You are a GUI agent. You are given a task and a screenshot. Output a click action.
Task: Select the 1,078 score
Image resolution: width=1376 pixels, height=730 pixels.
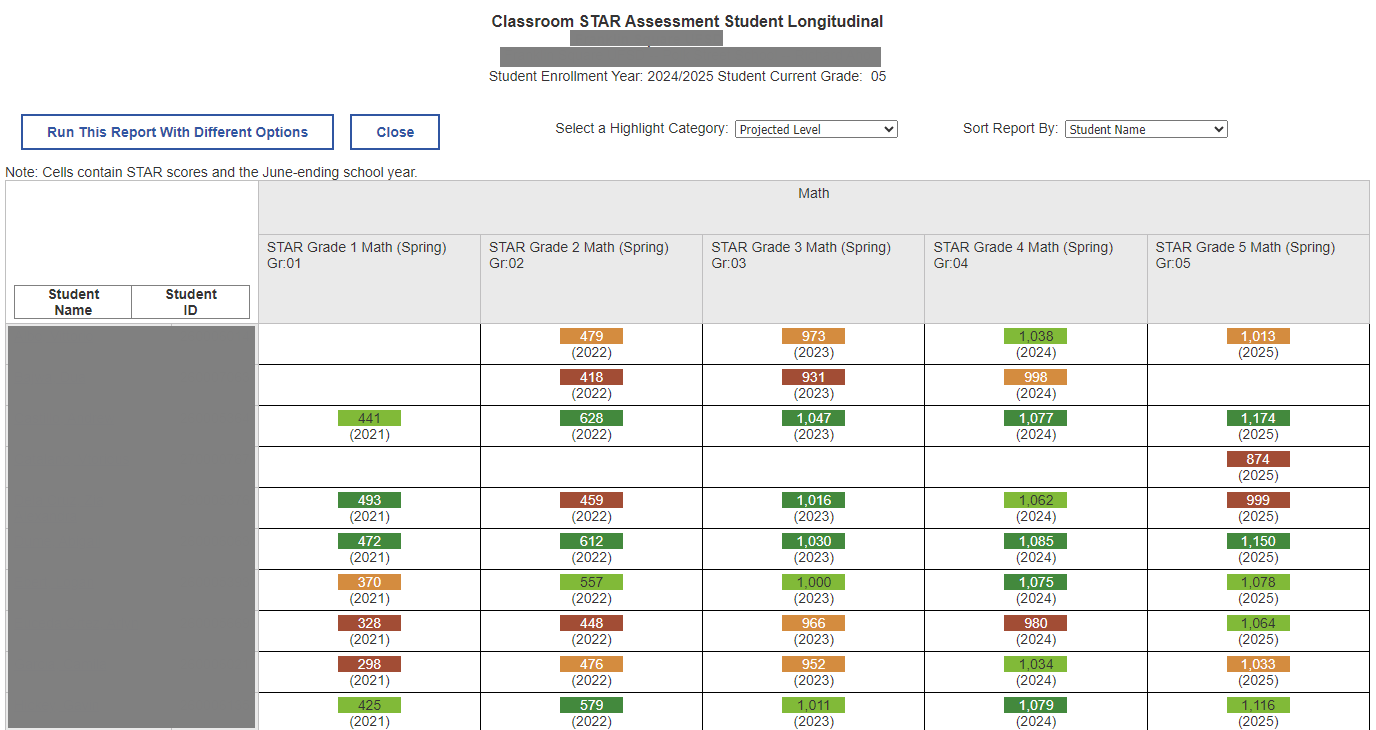1258,582
